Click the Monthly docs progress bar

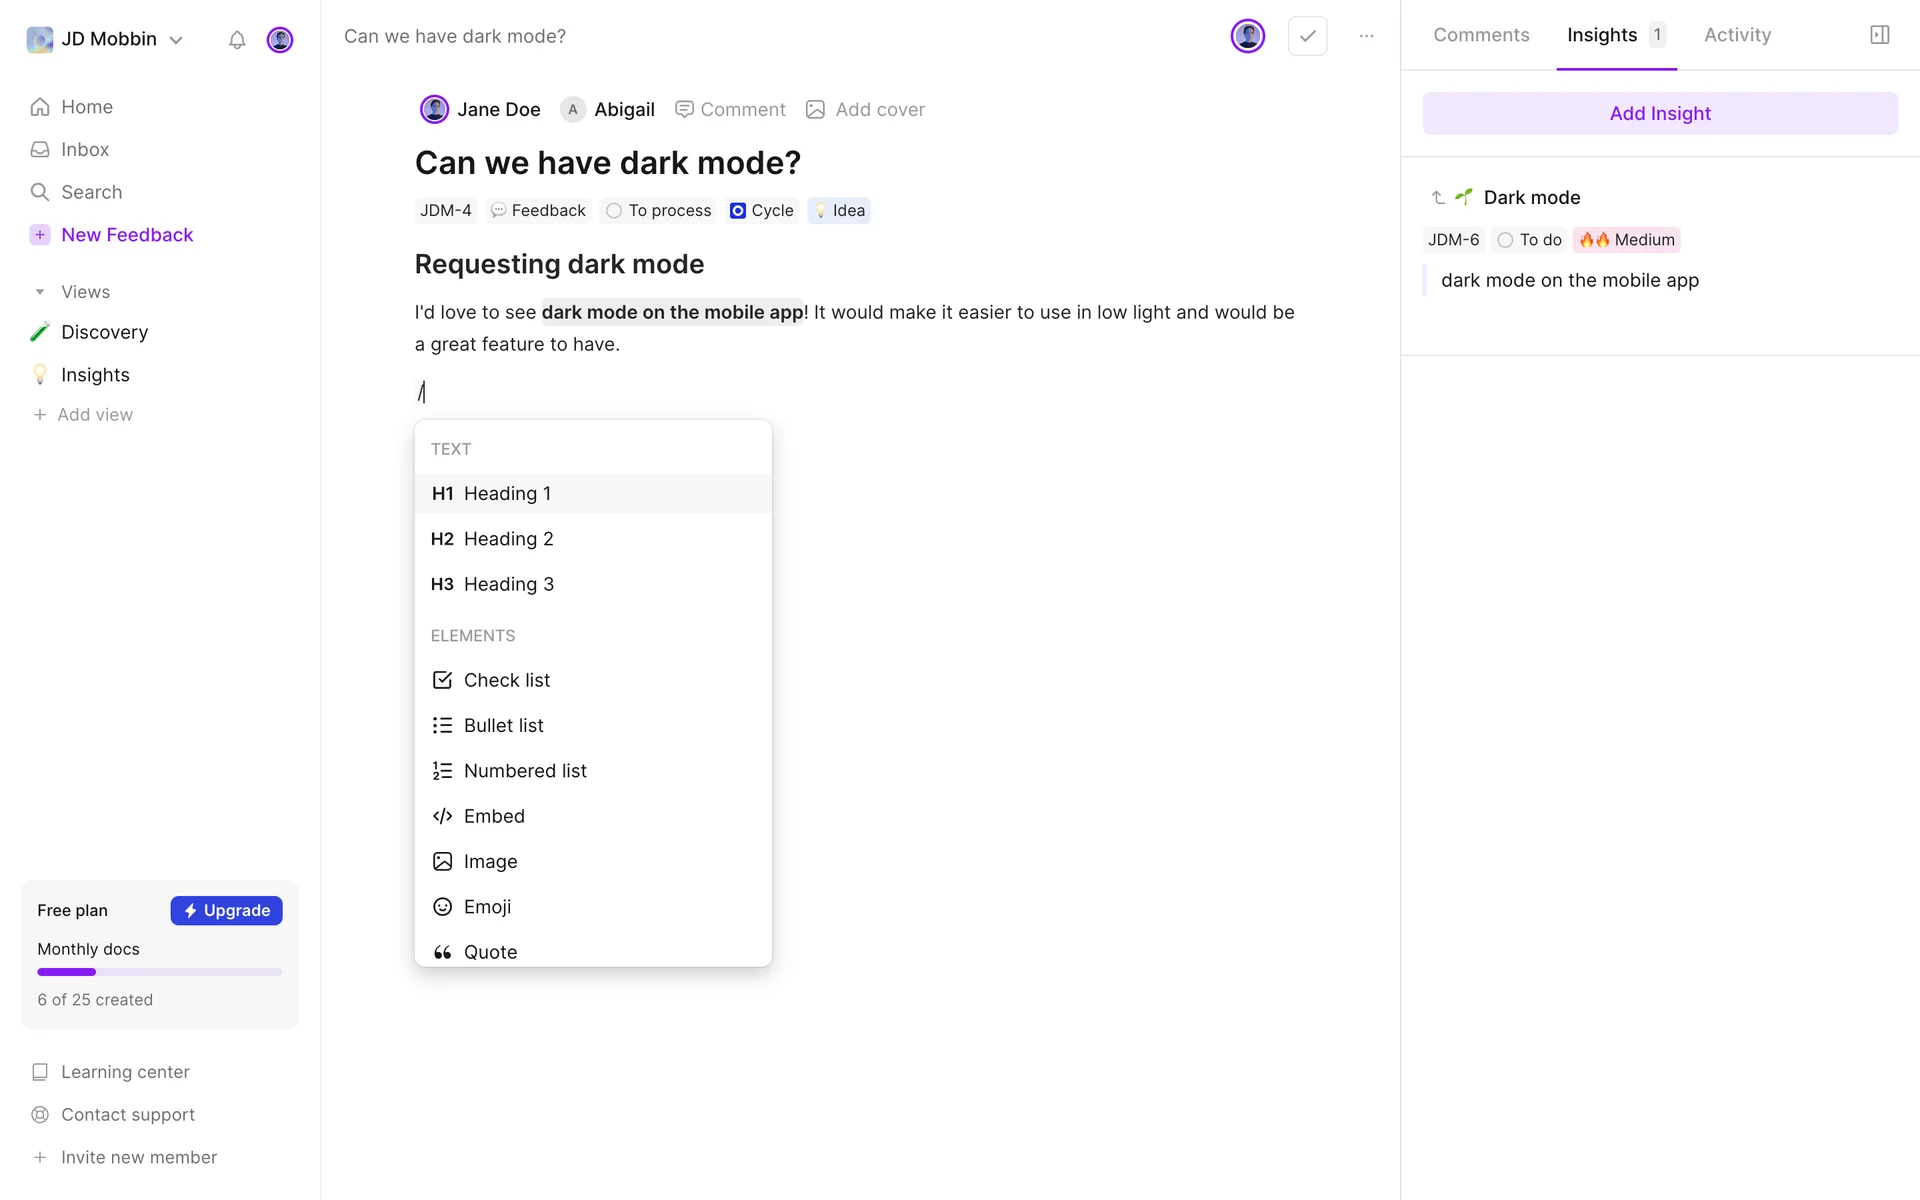(160, 972)
